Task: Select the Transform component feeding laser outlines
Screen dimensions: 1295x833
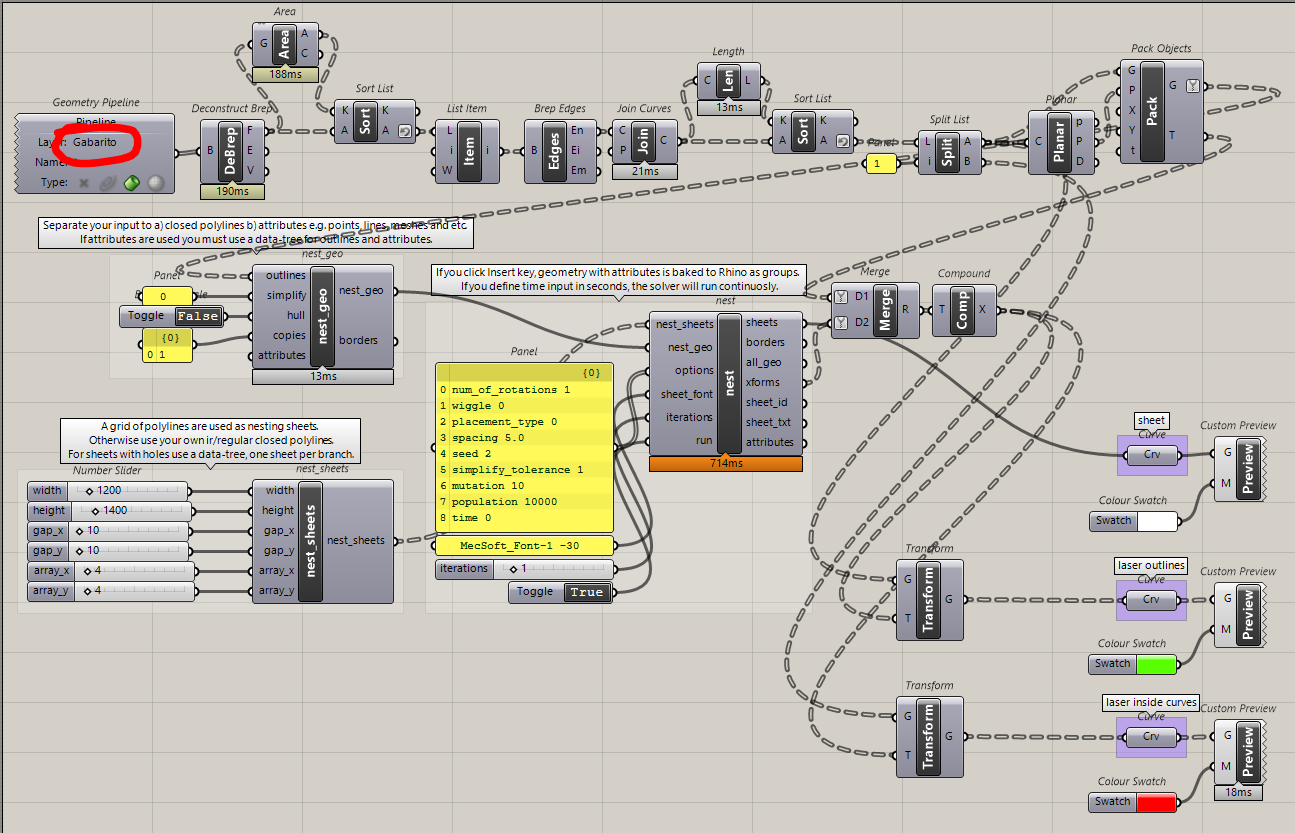Action: point(930,599)
